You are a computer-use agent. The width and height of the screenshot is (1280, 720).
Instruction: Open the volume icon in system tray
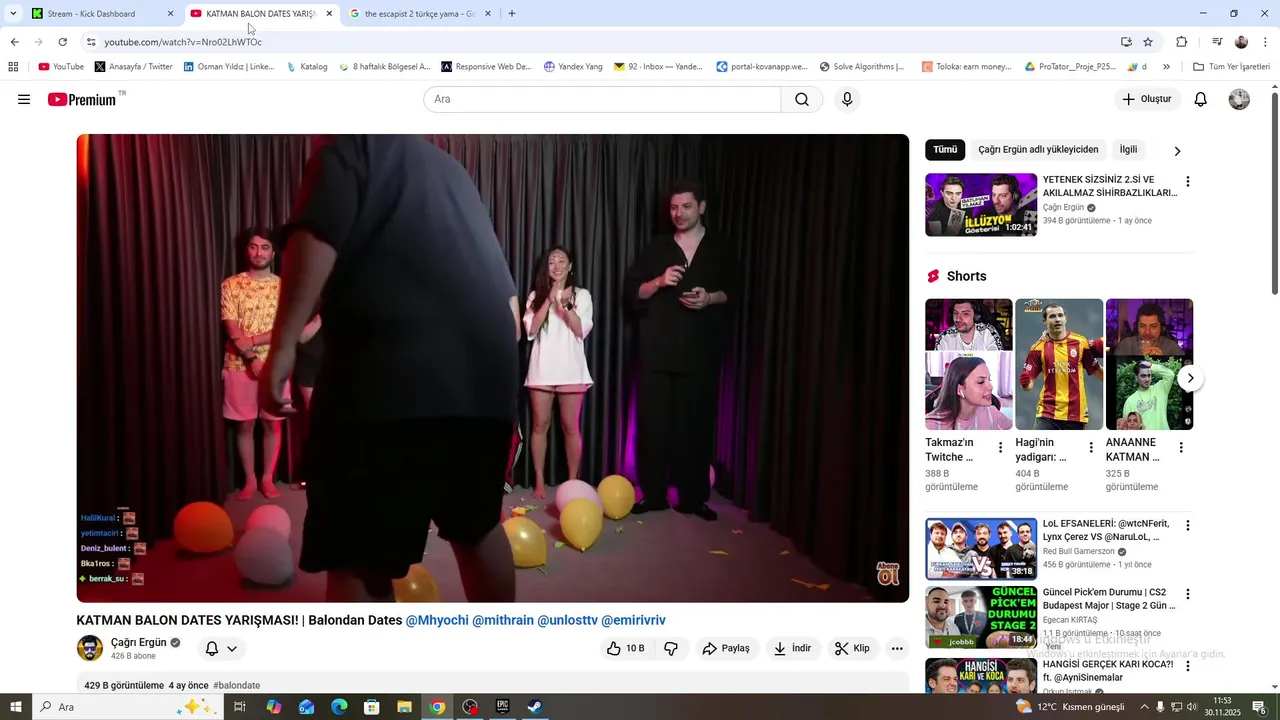1192,707
